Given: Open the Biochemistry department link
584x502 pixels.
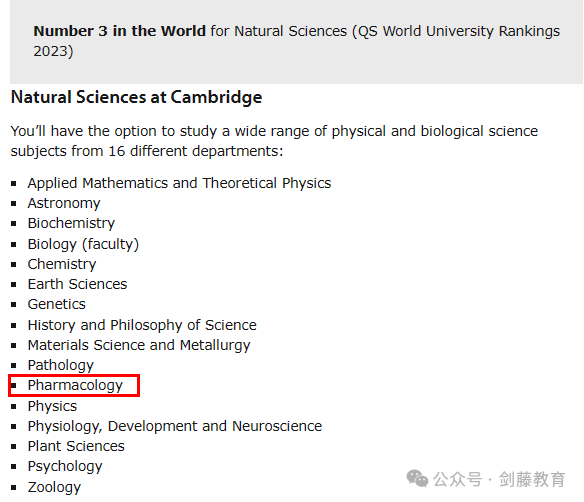Looking at the screenshot, I should pyautogui.click(x=71, y=223).
